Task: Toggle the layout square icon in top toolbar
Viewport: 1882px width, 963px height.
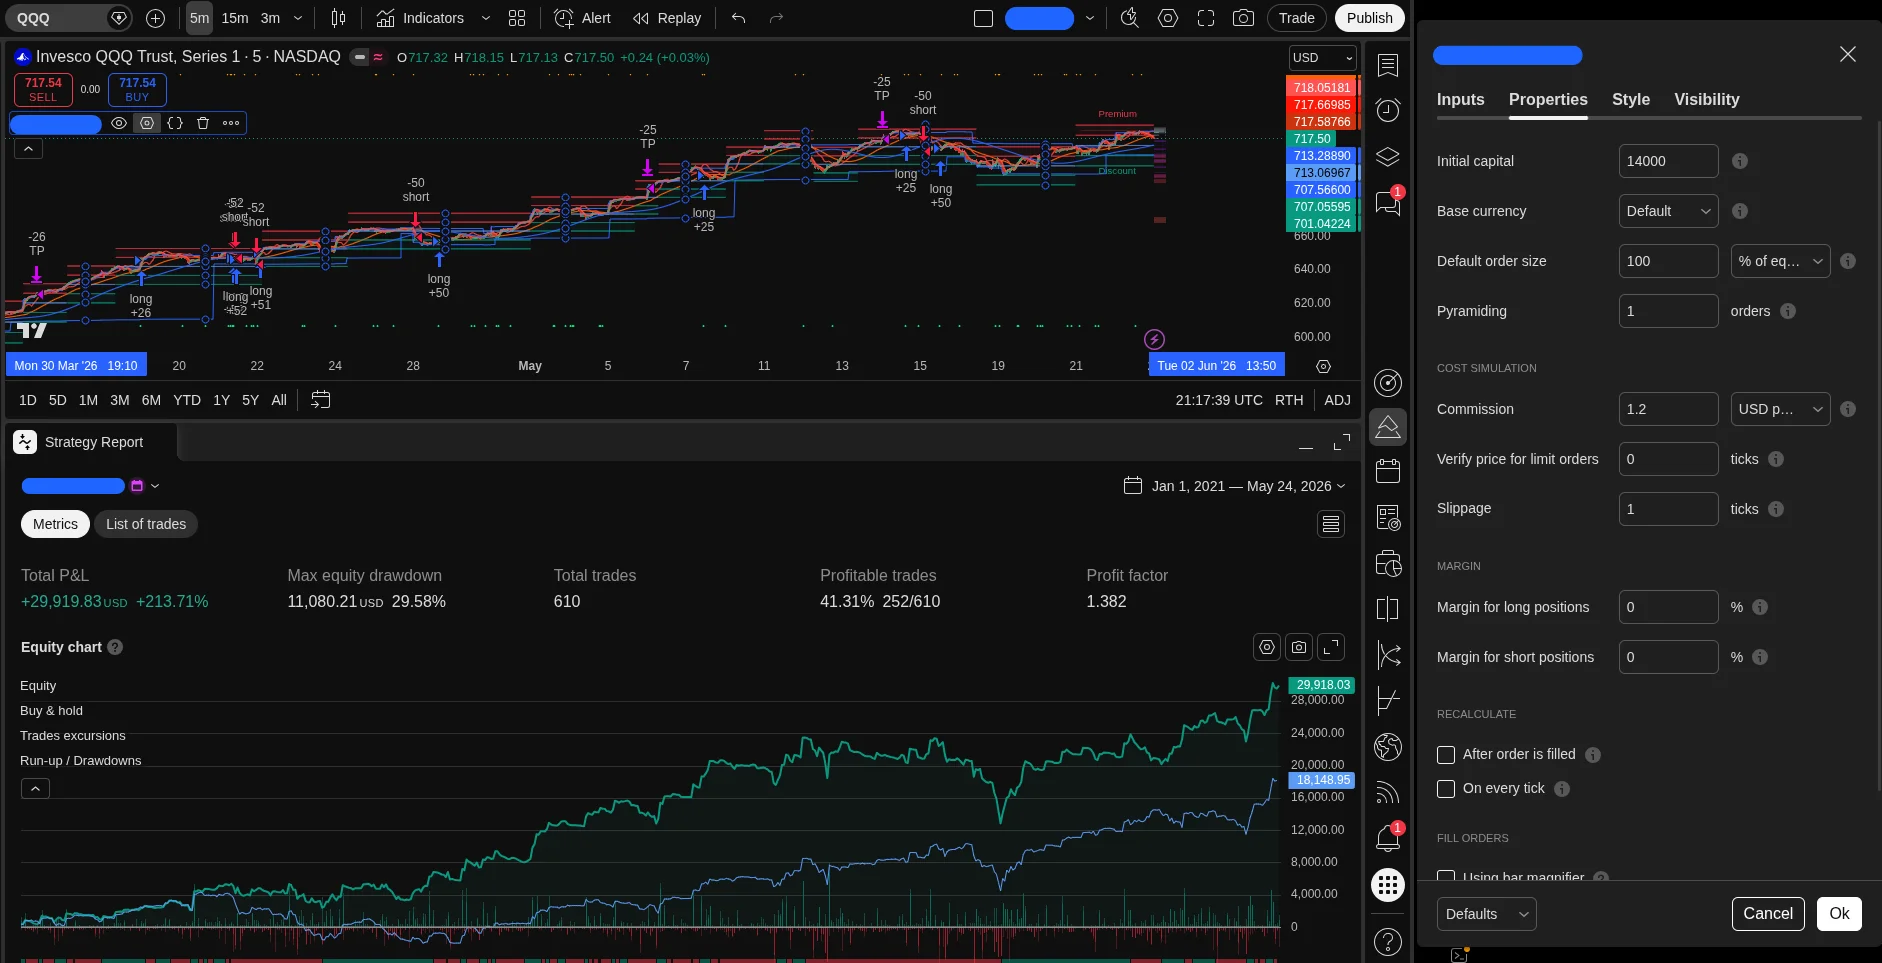Action: [x=983, y=18]
